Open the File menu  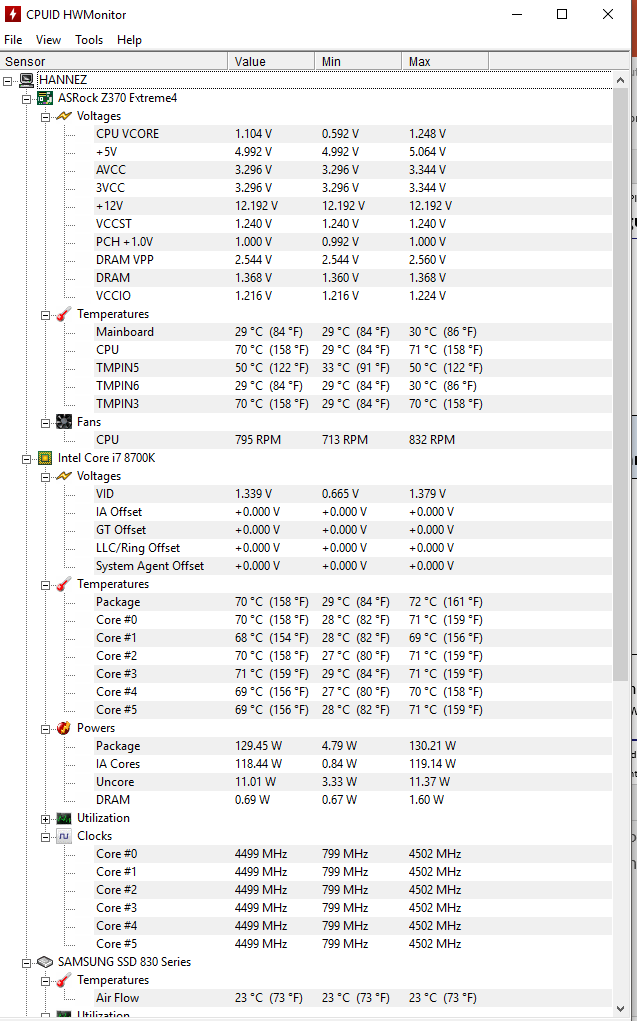coord(13,40)
